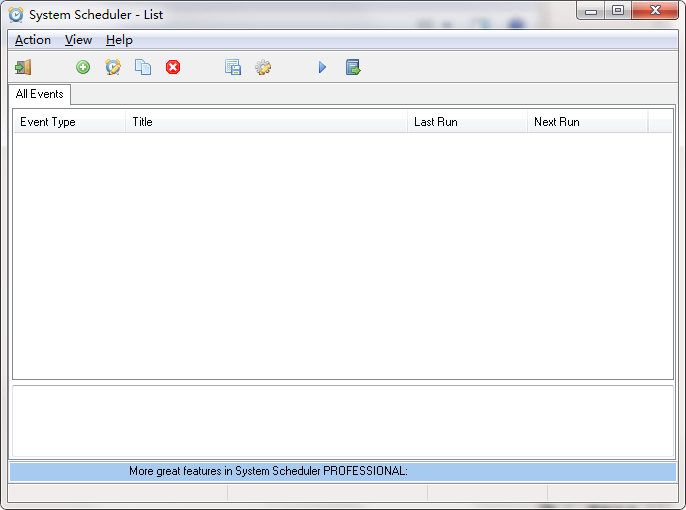
Task: Click the edit event clock icon
Action: [x=113, y=67]
